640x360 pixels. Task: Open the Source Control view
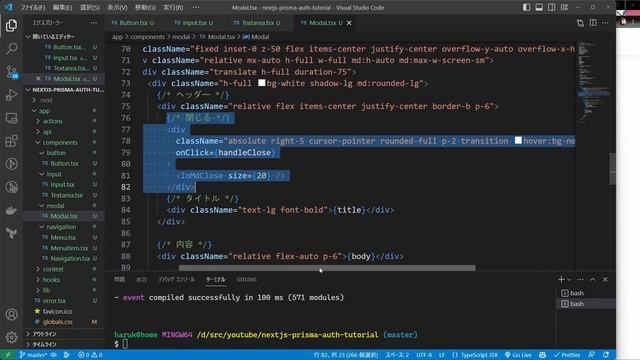[11, 72]
